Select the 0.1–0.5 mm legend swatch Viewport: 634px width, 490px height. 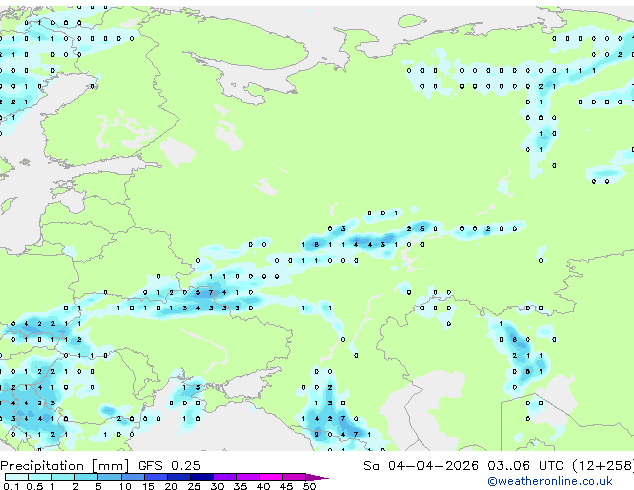17,477
